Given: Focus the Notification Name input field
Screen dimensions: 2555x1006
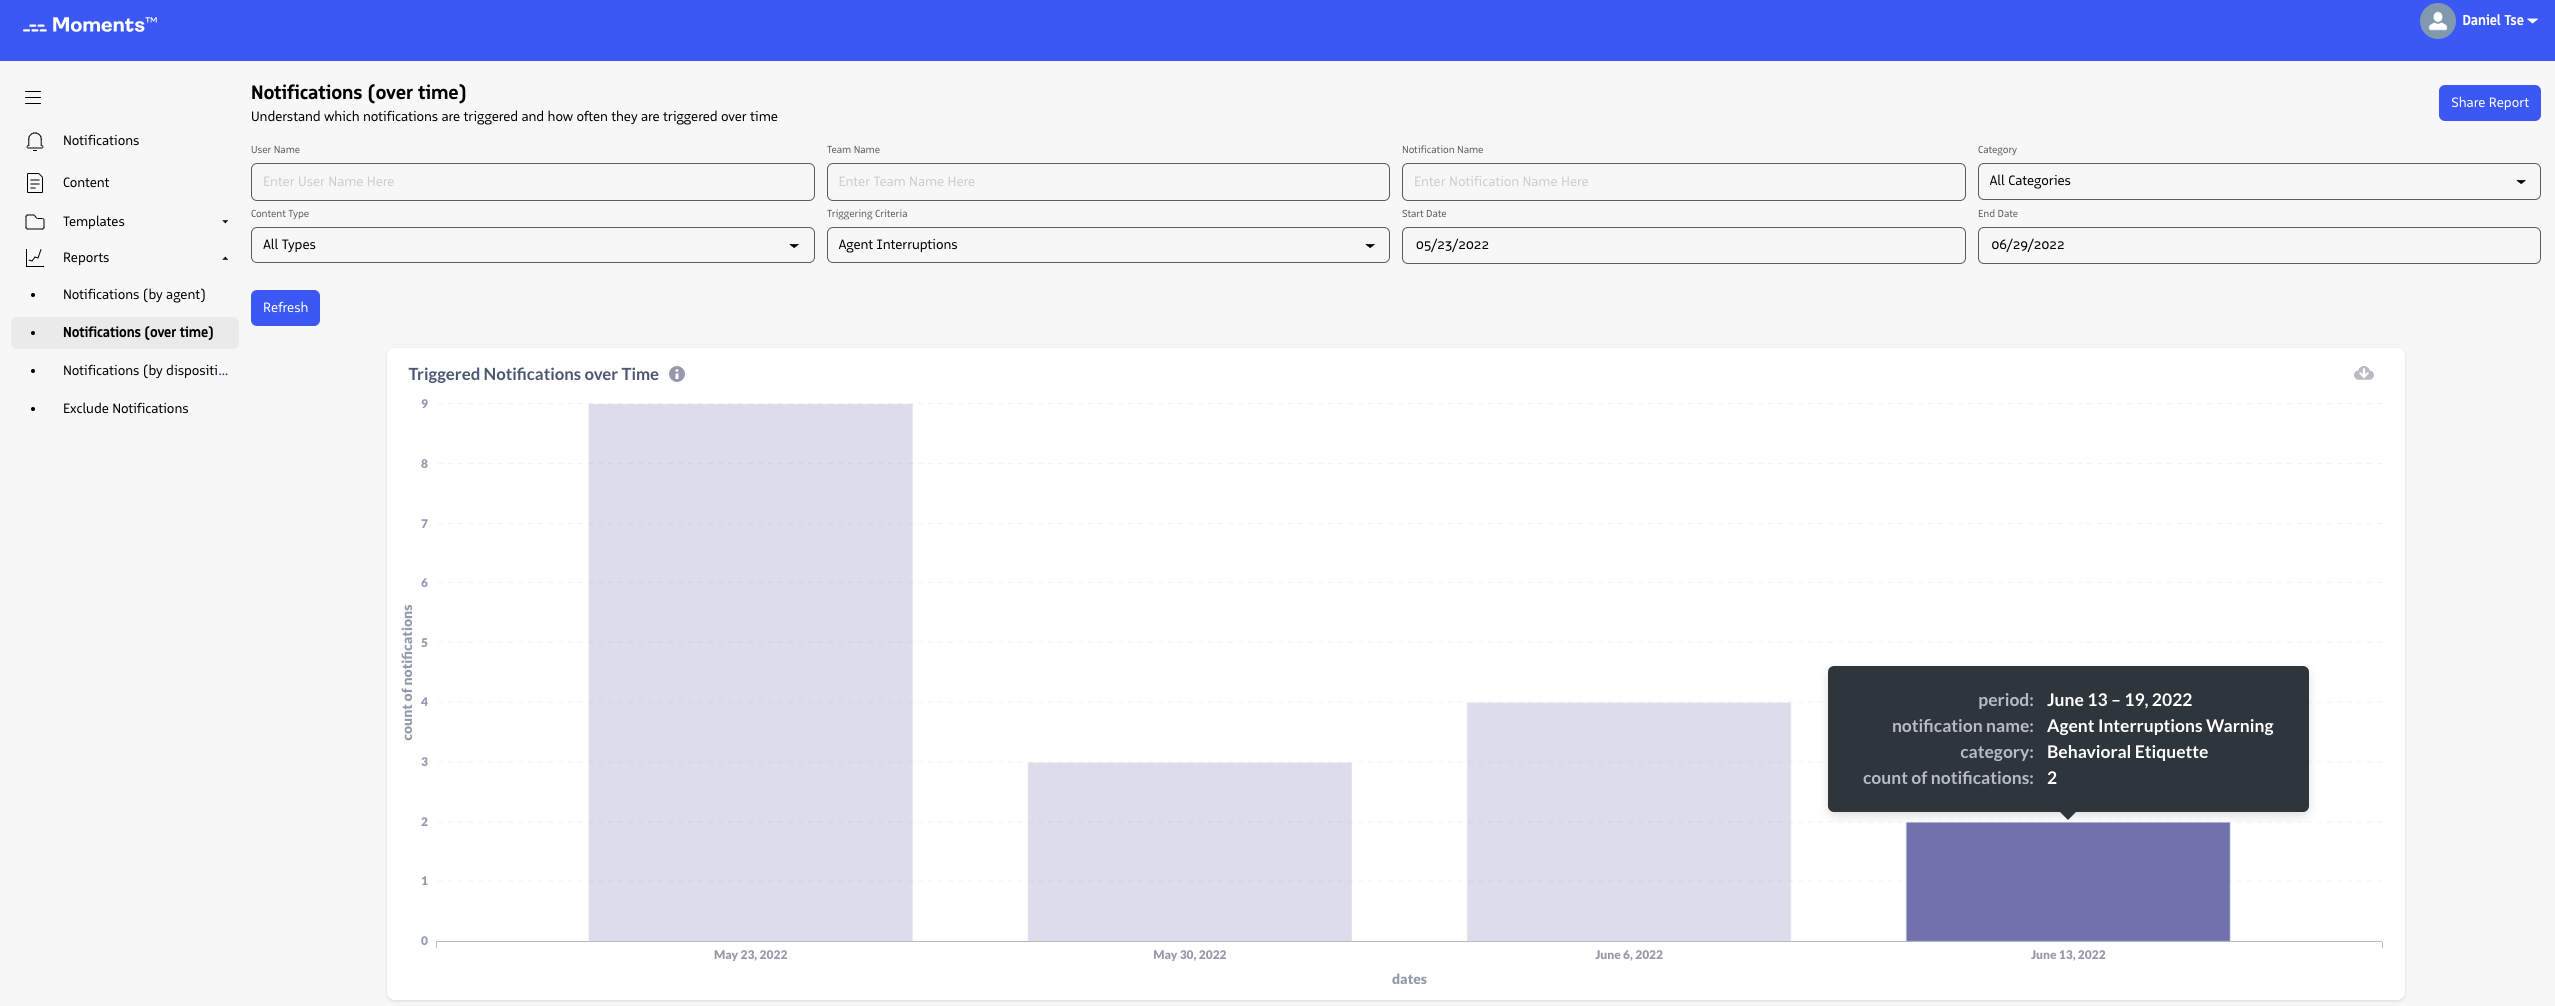Looking at the screenshot, I should pyautogui.click(x=1683, y=182).
